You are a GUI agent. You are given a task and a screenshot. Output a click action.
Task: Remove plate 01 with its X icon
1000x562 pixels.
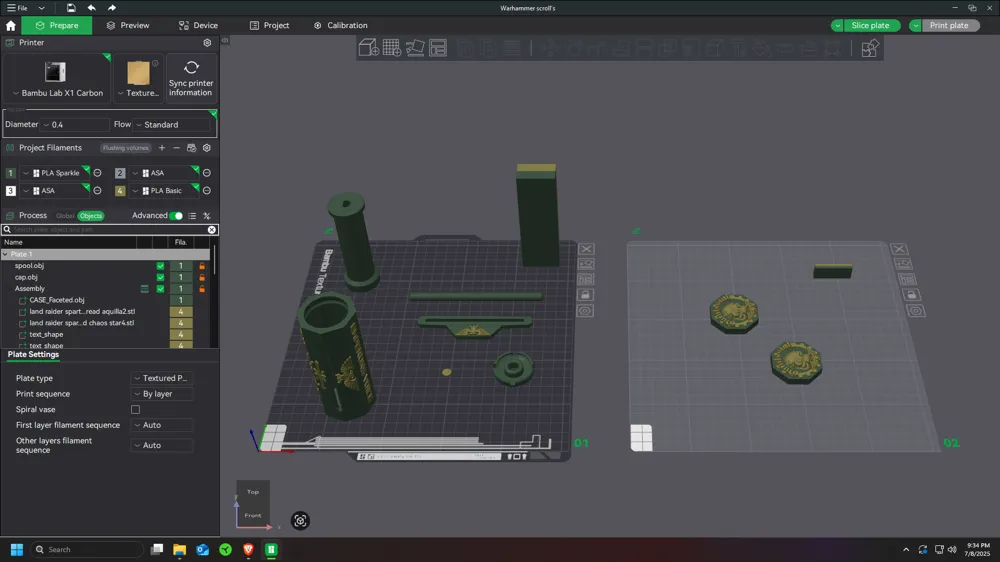586,249
